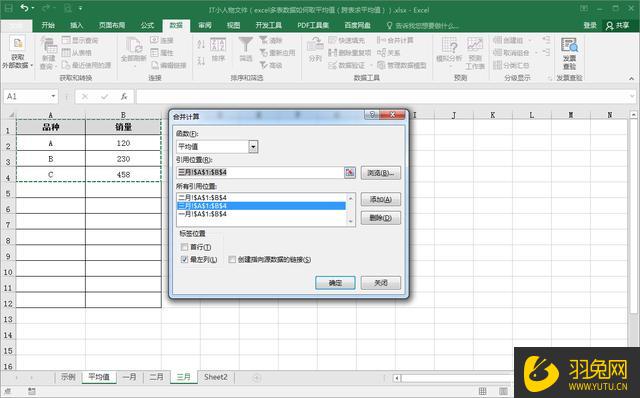
Task: Select 一月!$A$1:$B$4 in the references list
Action: tap(261, 214)
